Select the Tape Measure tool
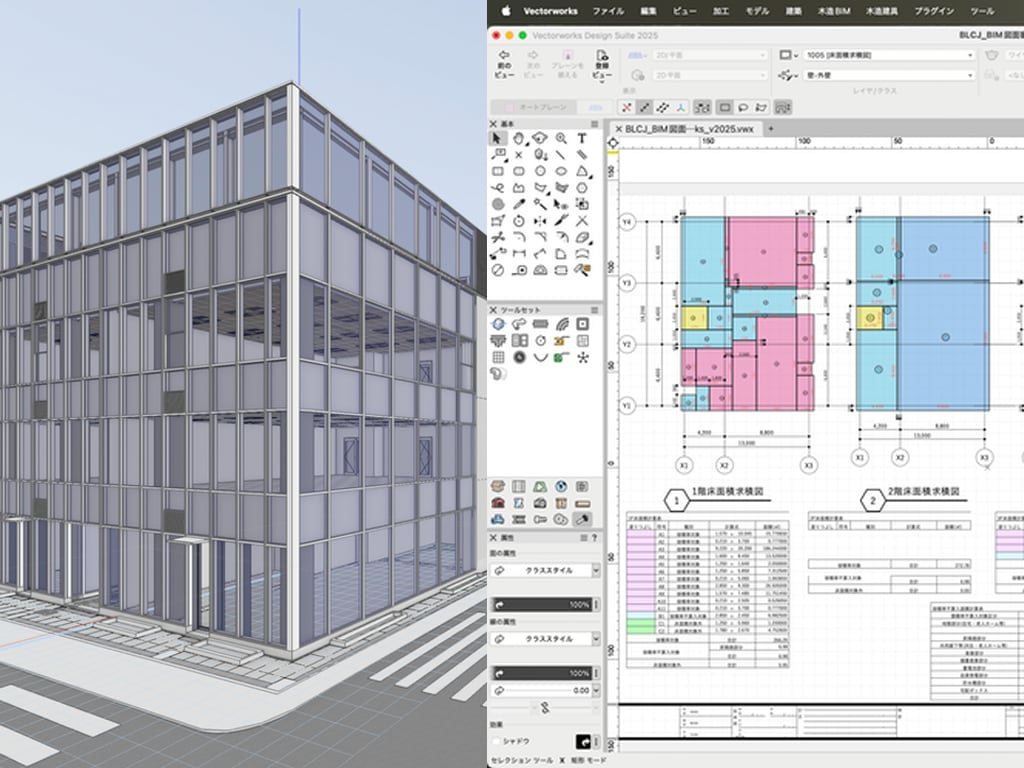The height and width of the screenshot is (768, 1024). click(519, 270)
